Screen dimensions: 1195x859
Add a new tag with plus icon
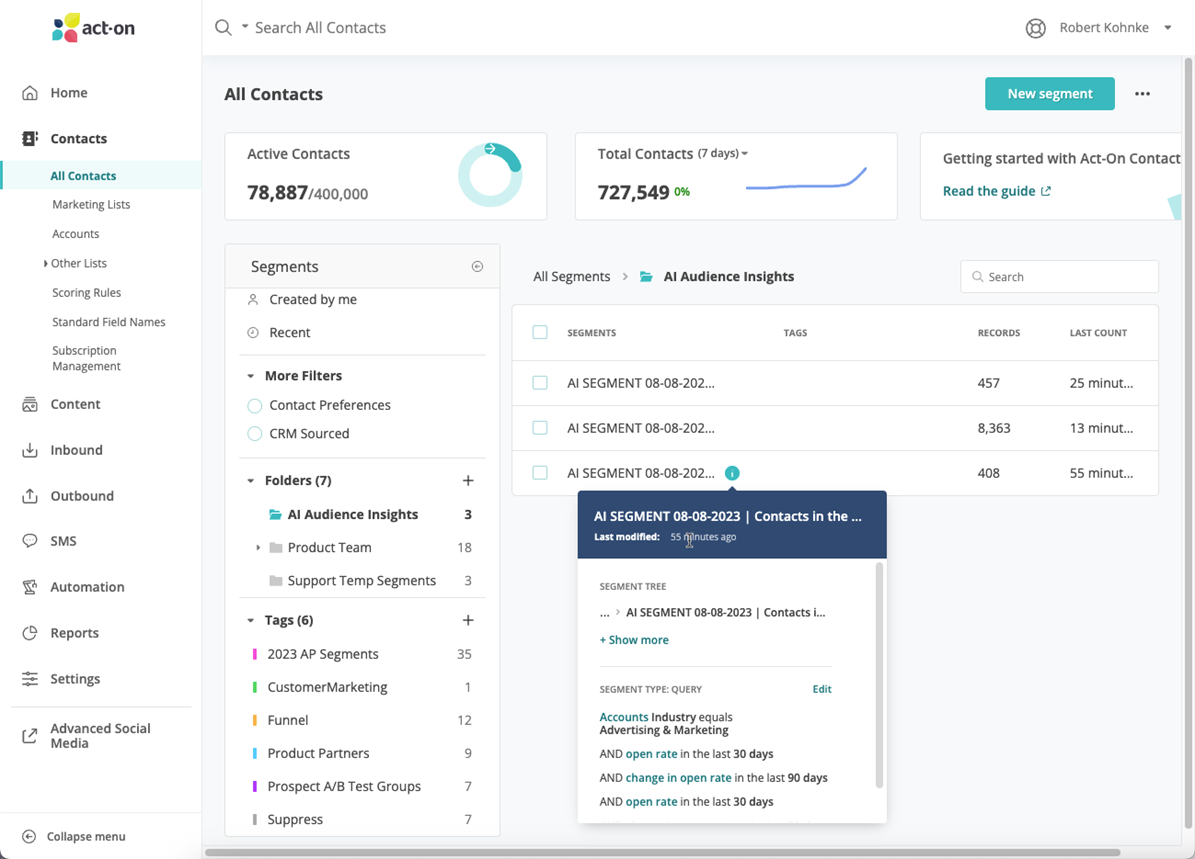468,620
